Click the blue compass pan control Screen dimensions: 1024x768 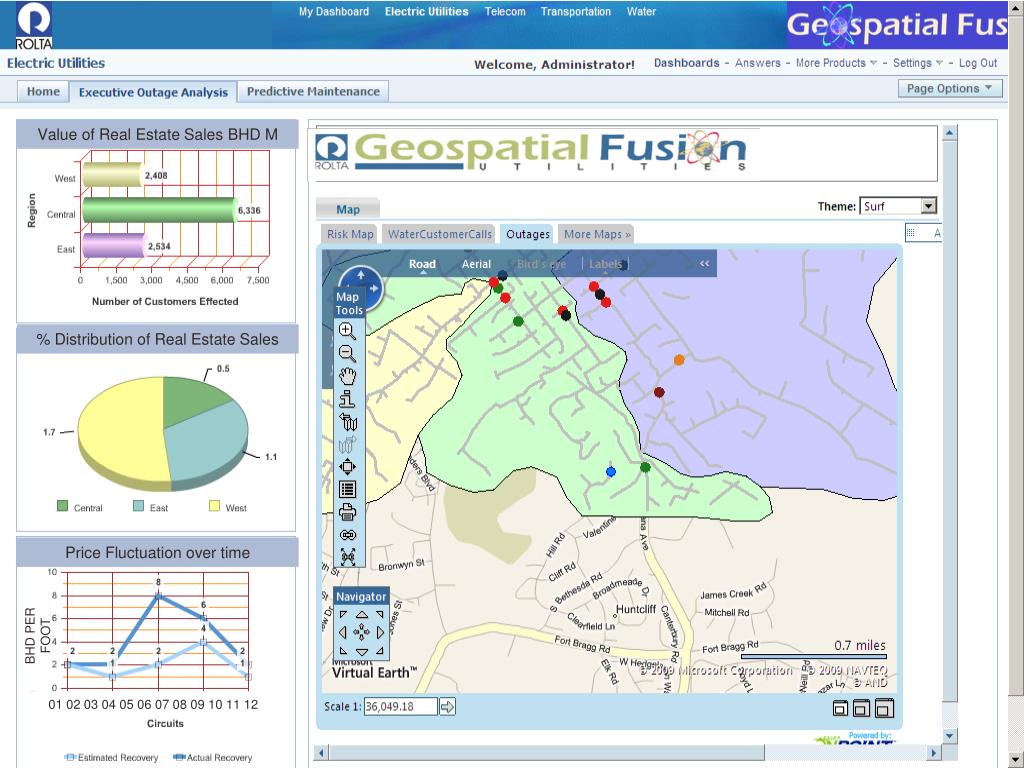361,287
